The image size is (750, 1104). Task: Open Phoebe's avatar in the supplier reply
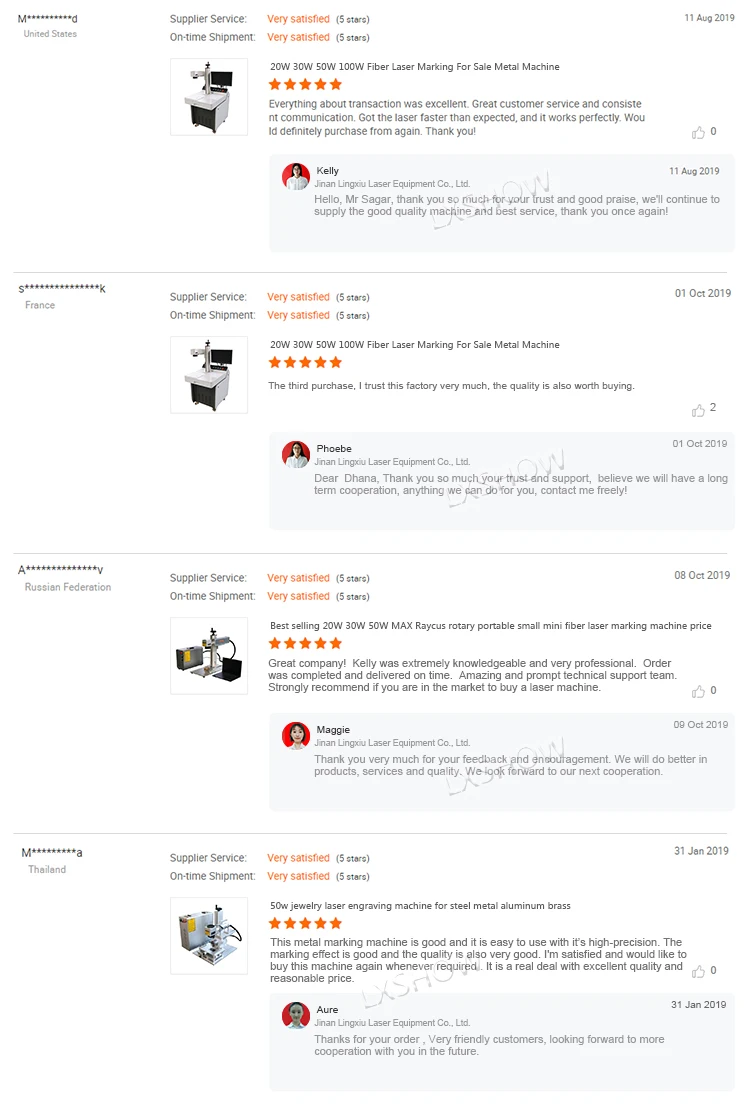pos(296,455)
